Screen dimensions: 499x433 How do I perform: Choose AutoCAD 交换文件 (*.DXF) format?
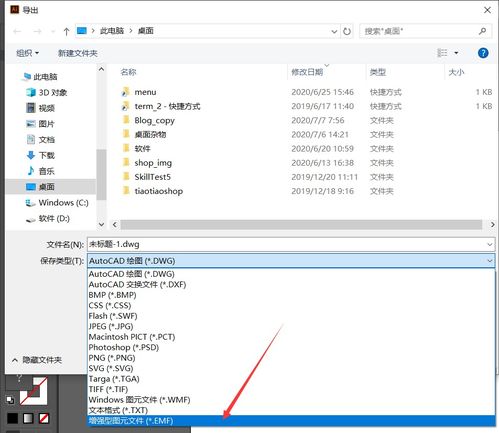(291, 284)
